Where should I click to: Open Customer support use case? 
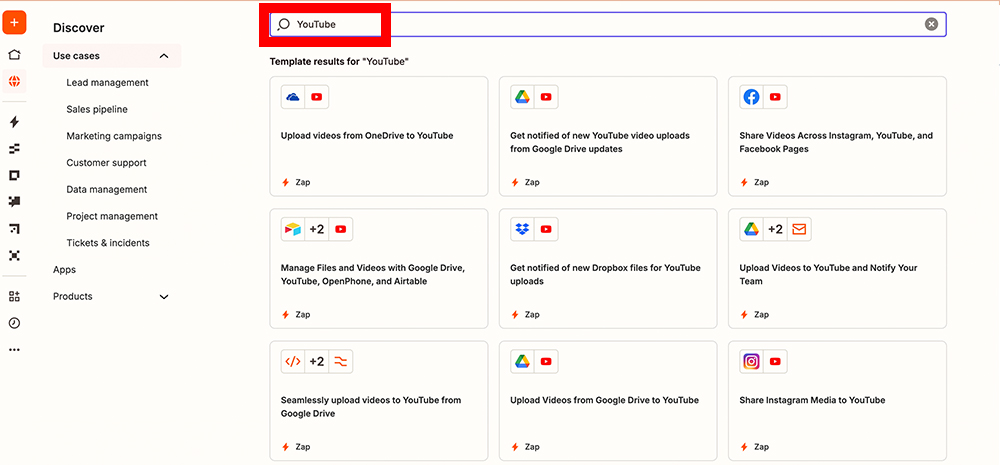coord(107,163)
